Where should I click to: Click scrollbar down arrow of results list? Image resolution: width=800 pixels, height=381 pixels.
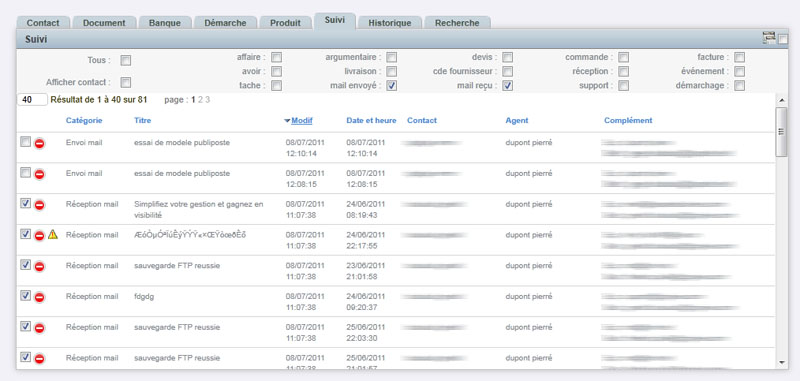[782, 363]
